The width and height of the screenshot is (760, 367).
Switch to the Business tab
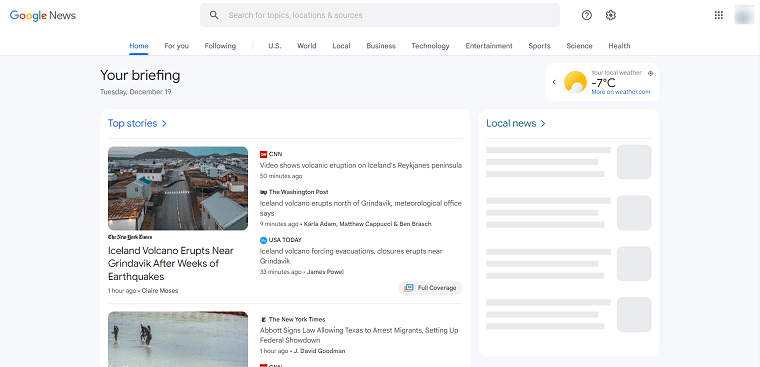(x=381, y=46)
